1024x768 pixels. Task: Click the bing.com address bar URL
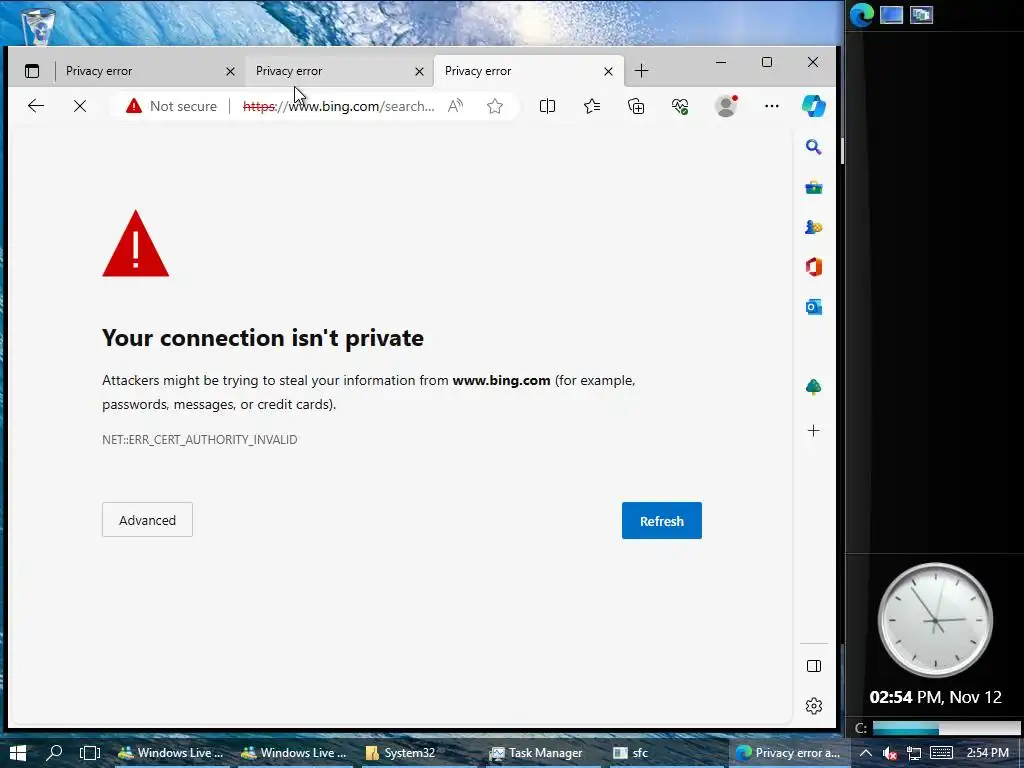point(338,106)
